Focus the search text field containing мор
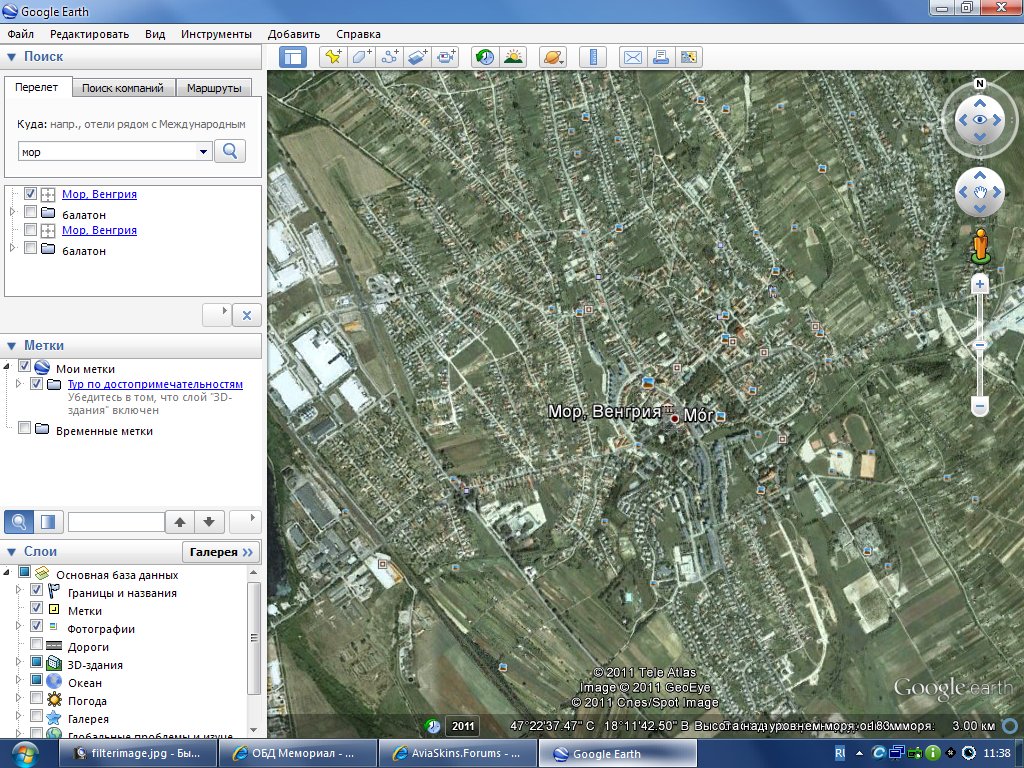The width and height of the screenshot is (1024, 768). pyautogui.click(x=108, y=152)
